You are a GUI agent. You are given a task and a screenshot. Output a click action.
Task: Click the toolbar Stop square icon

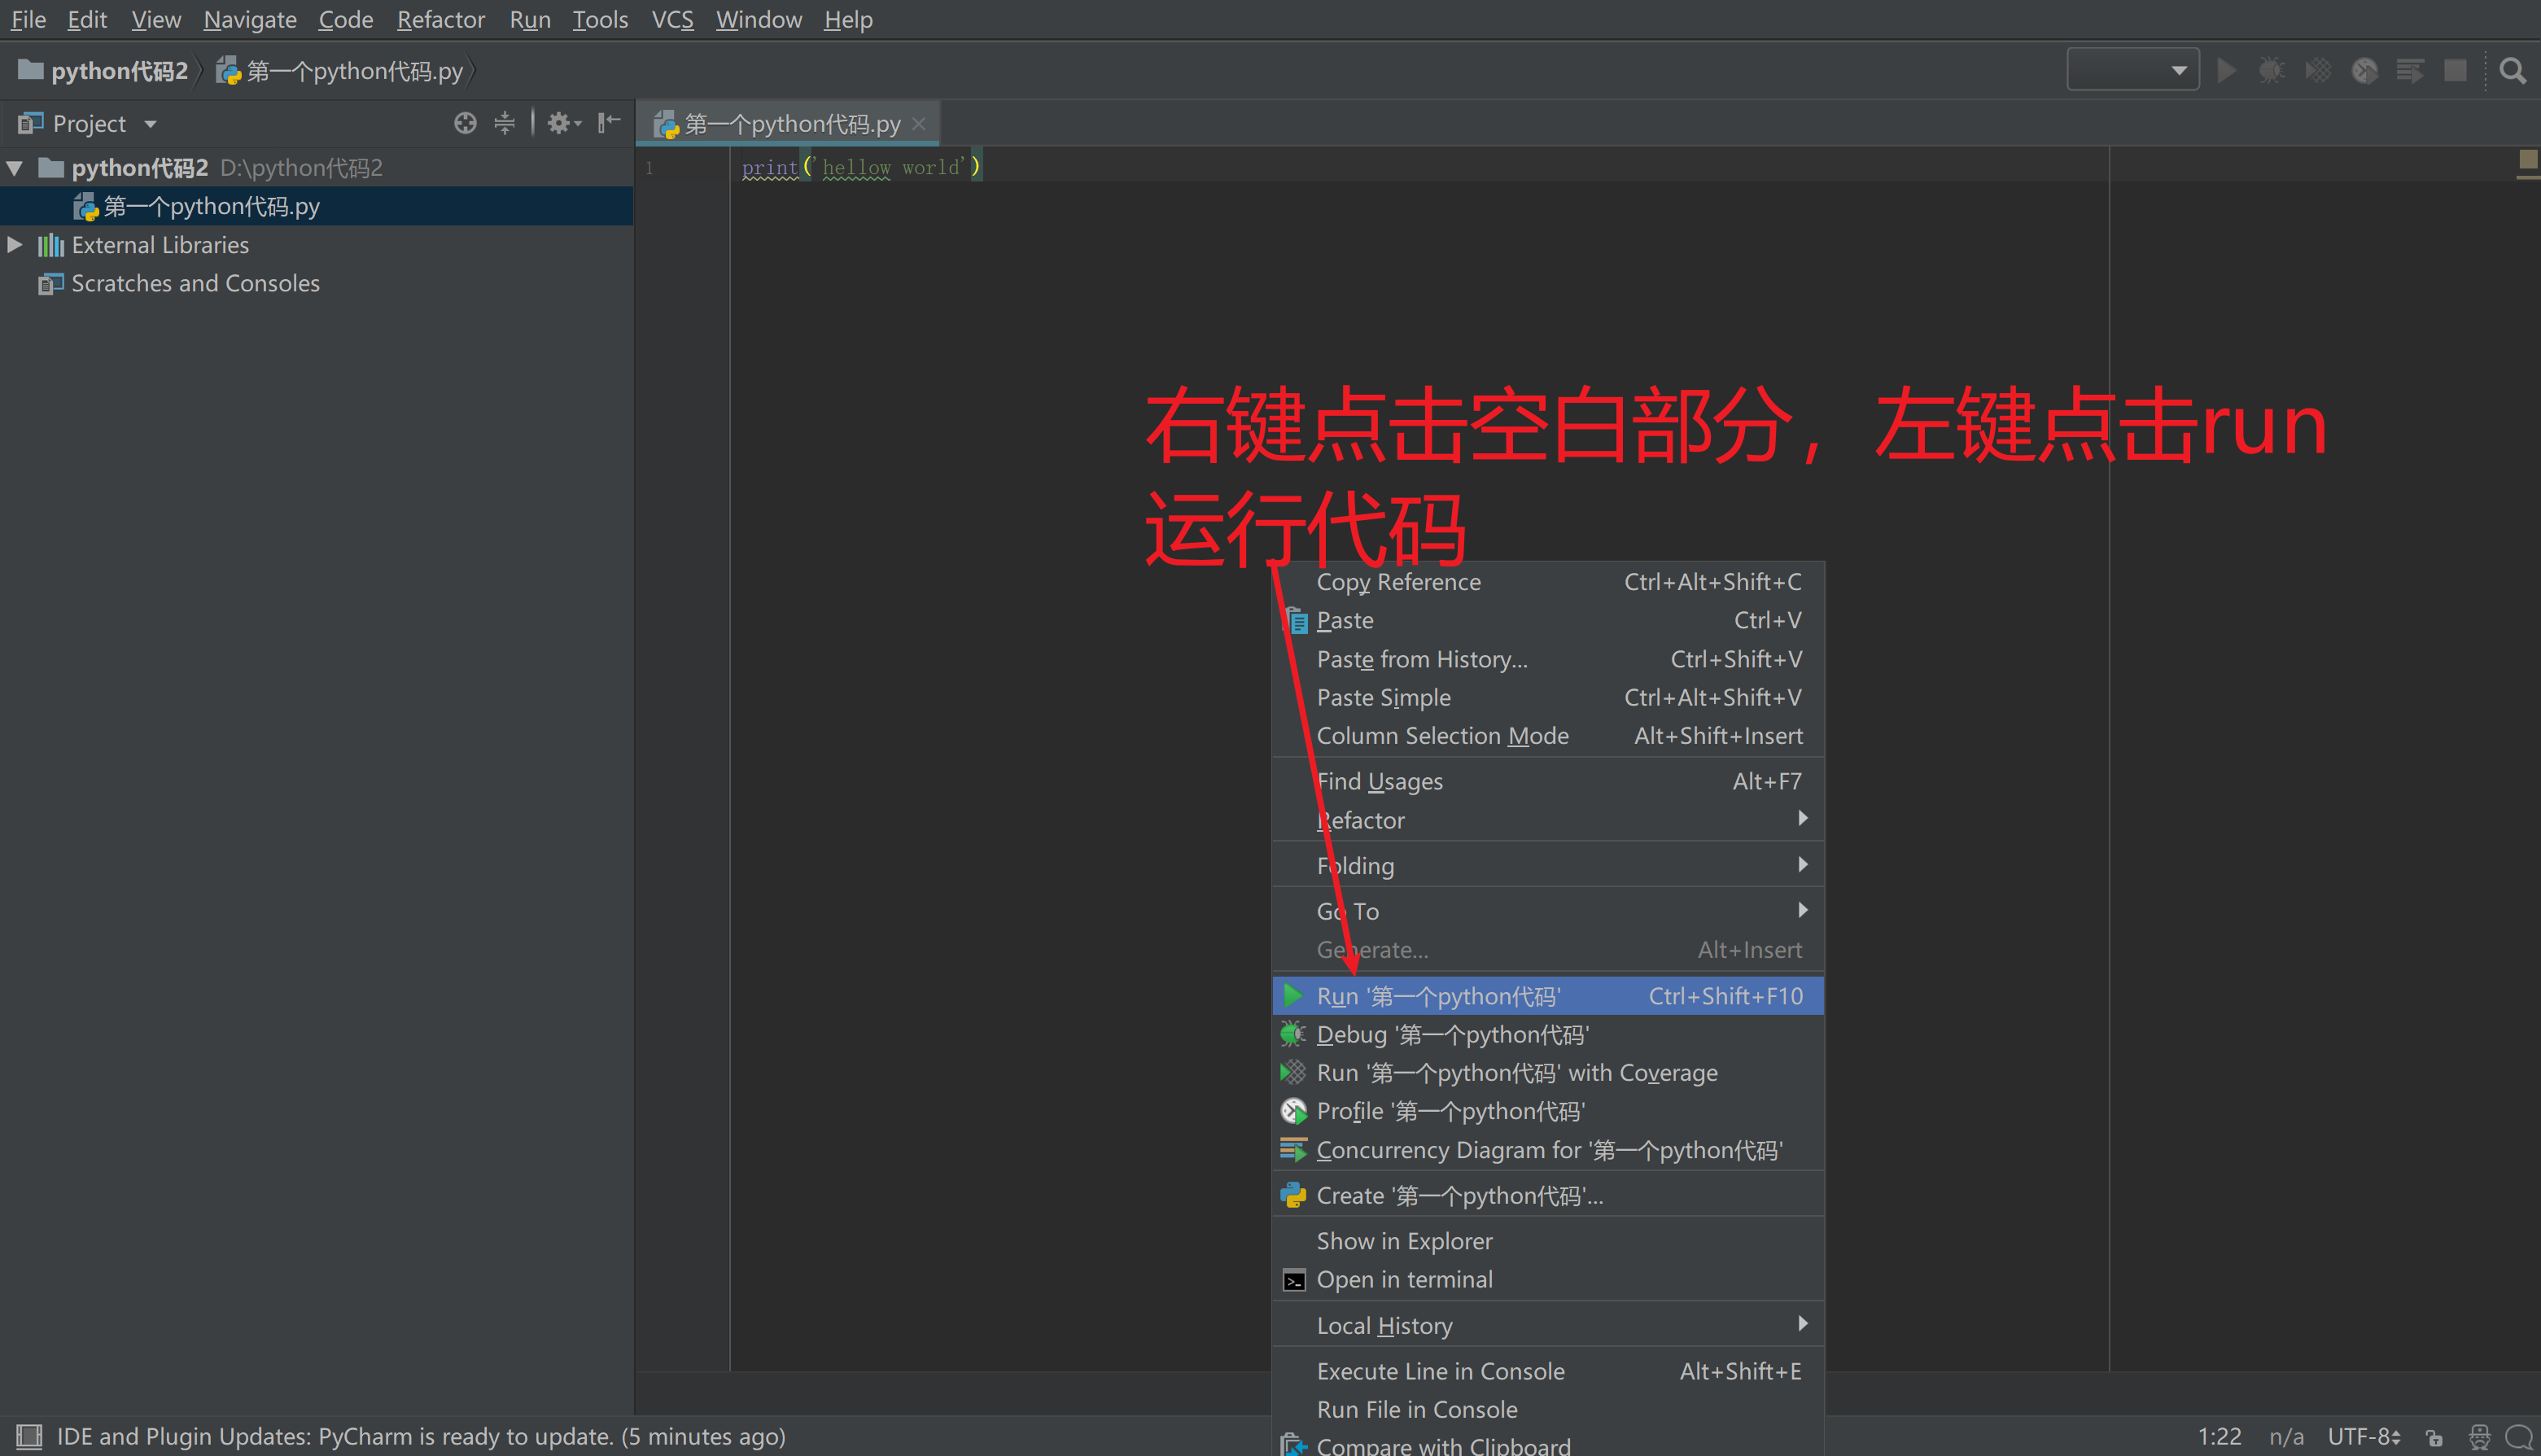(x=2455, y=70)
